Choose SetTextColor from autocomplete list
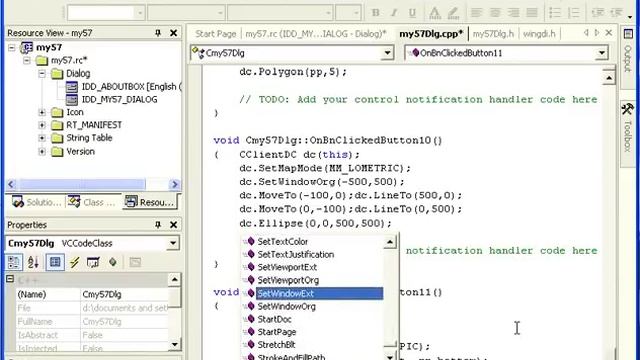The height and width of the screenshot is (360, 640). click(x=282, y=242)
